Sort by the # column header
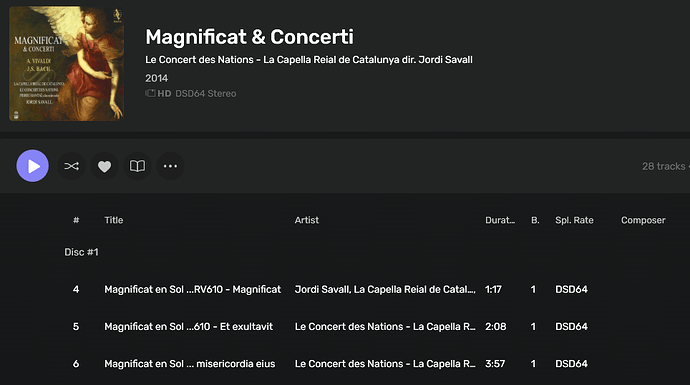 [76, 220]
